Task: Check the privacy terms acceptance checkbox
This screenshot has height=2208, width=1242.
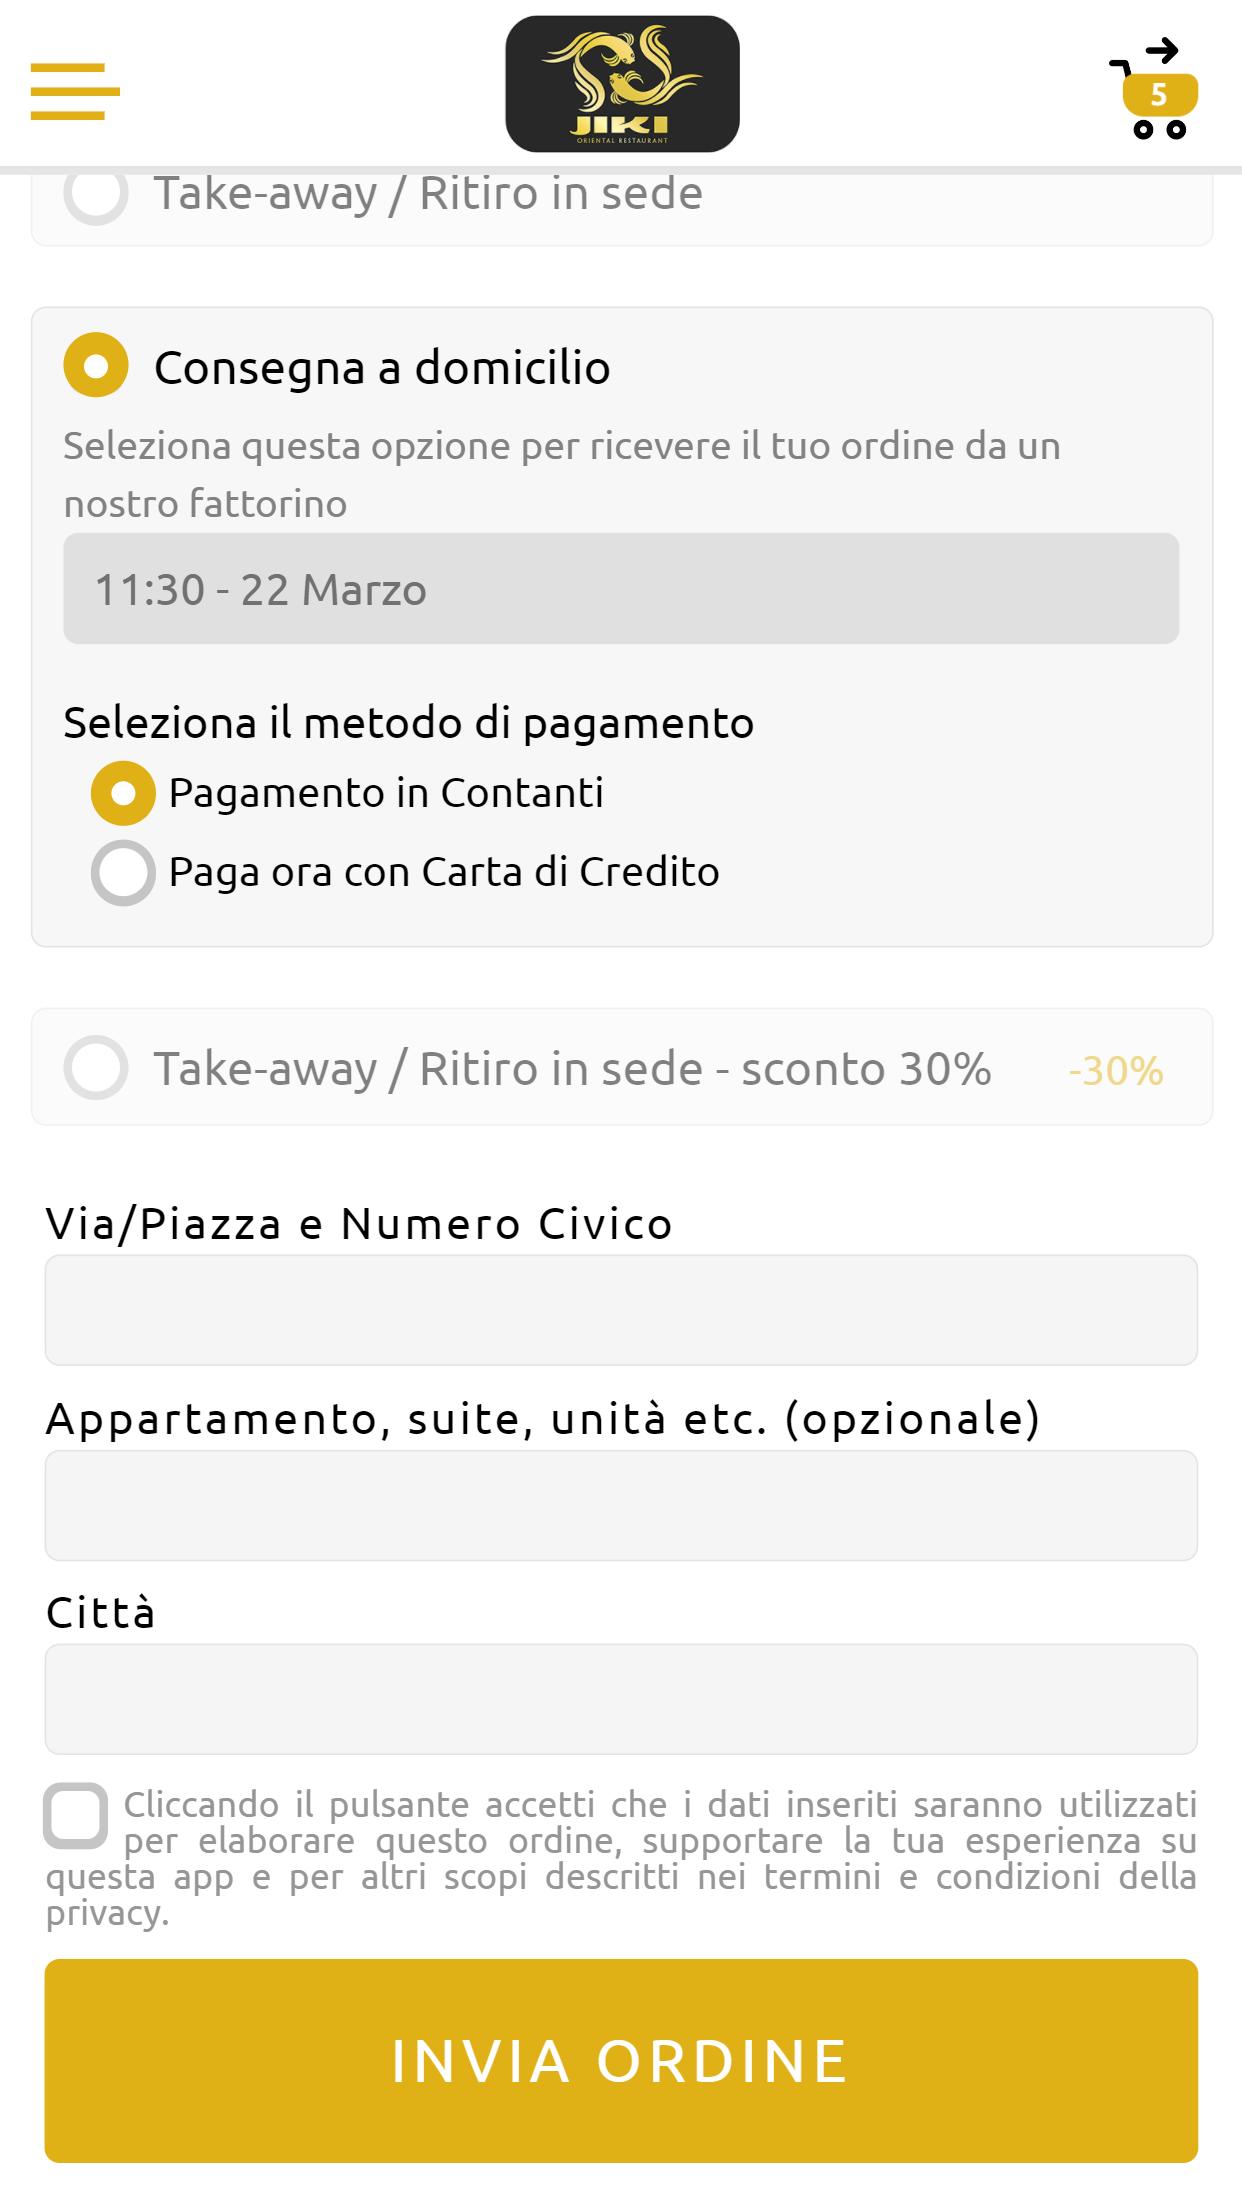Action: click(76, 1816)
